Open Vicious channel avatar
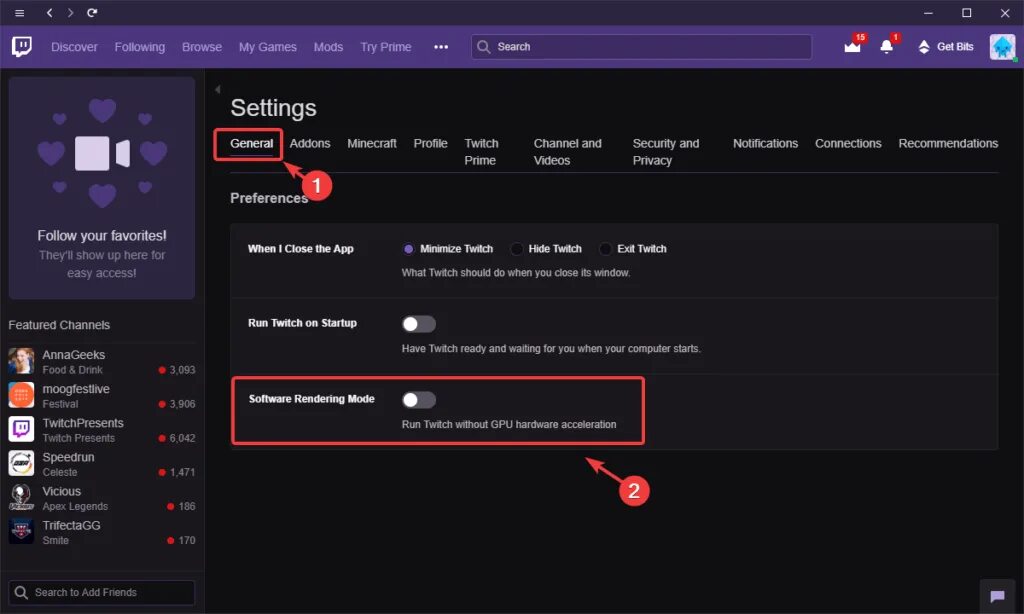1024x614 pixels. (21, 497)
